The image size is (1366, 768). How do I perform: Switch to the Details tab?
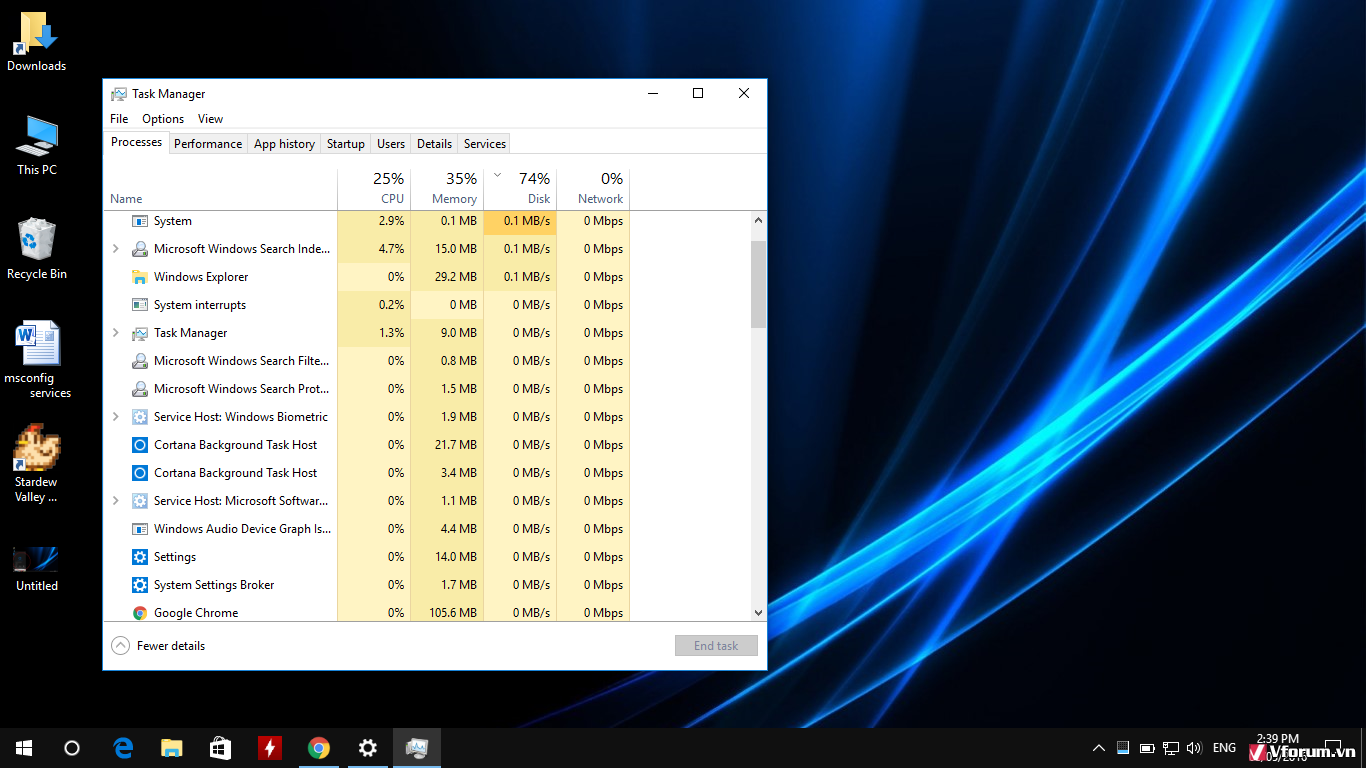(434, 144)
